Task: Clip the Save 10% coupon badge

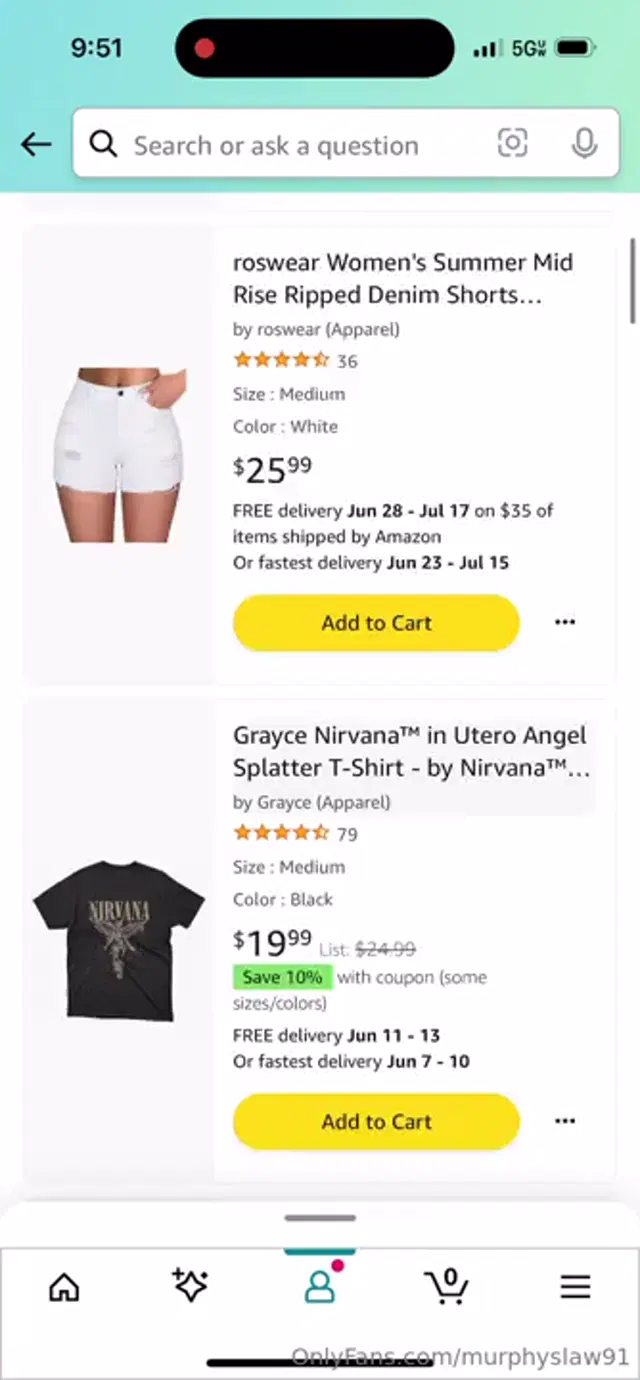Action: tap(282, 977)
